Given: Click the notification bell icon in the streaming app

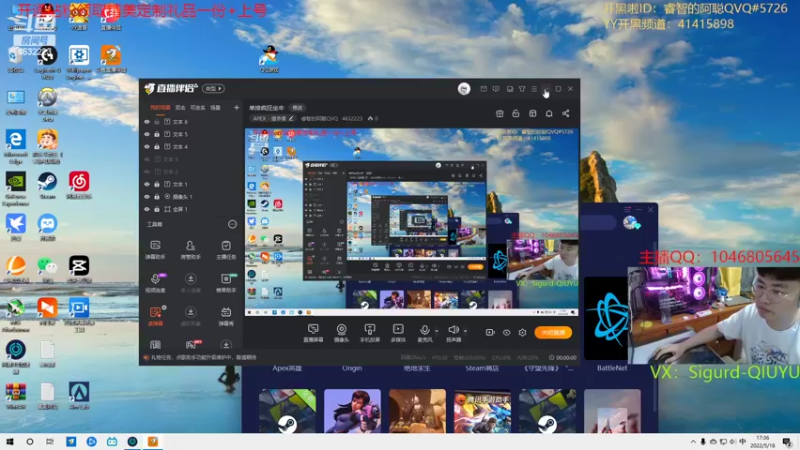Looking at the screenshot, I should 549,113.
